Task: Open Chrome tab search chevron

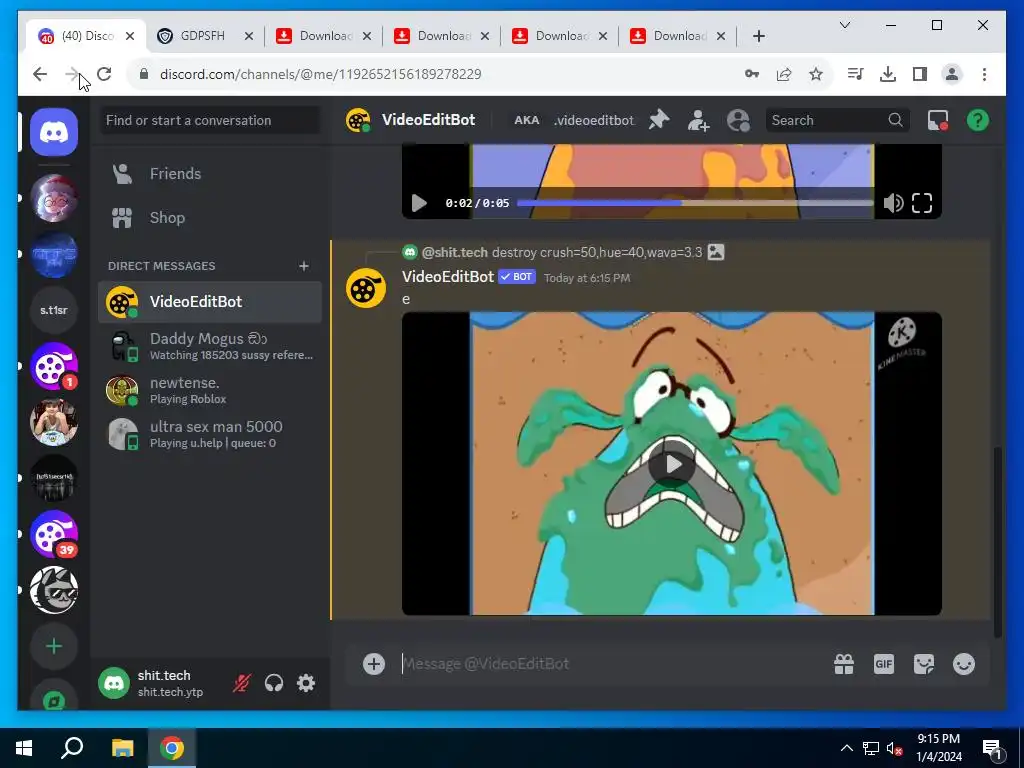Action: point(844,25)
